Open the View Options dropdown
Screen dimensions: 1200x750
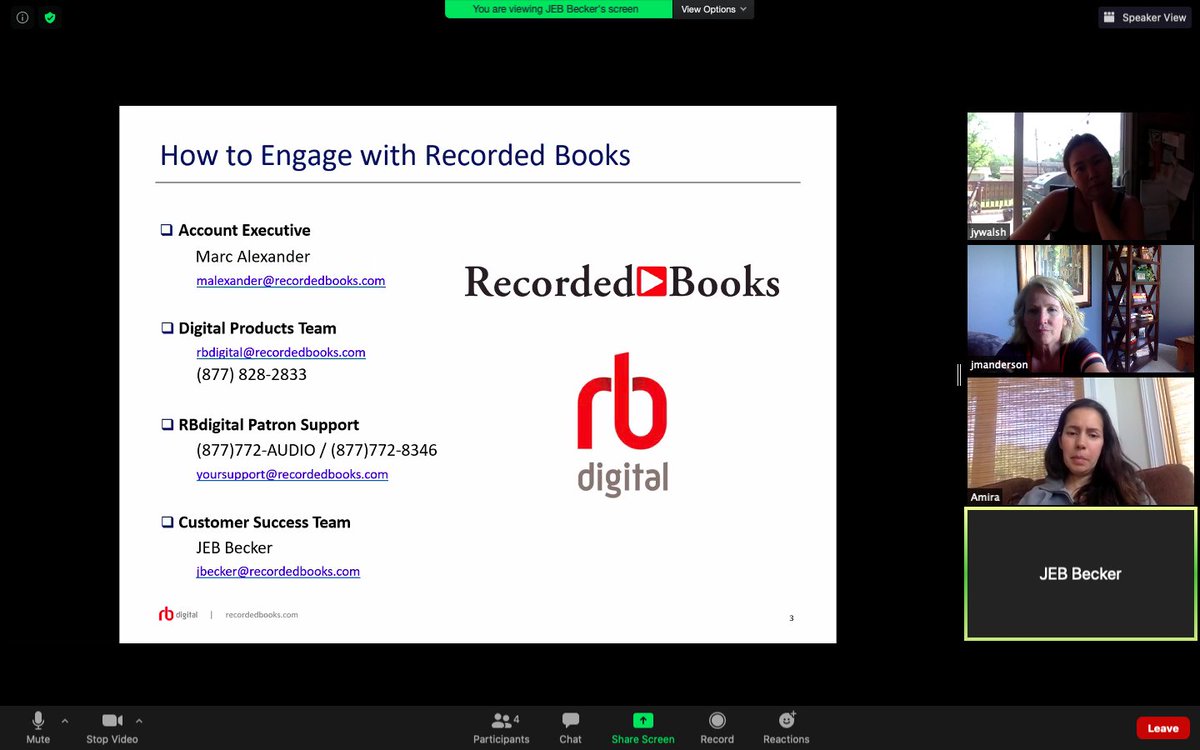pyautogui.click(x=714, y=9)
